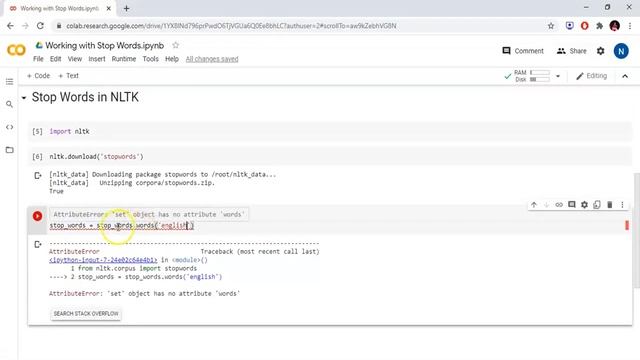The image size is (640, 360).
Task: Click the Disk usage bar
Action: (x=540, y=80)
